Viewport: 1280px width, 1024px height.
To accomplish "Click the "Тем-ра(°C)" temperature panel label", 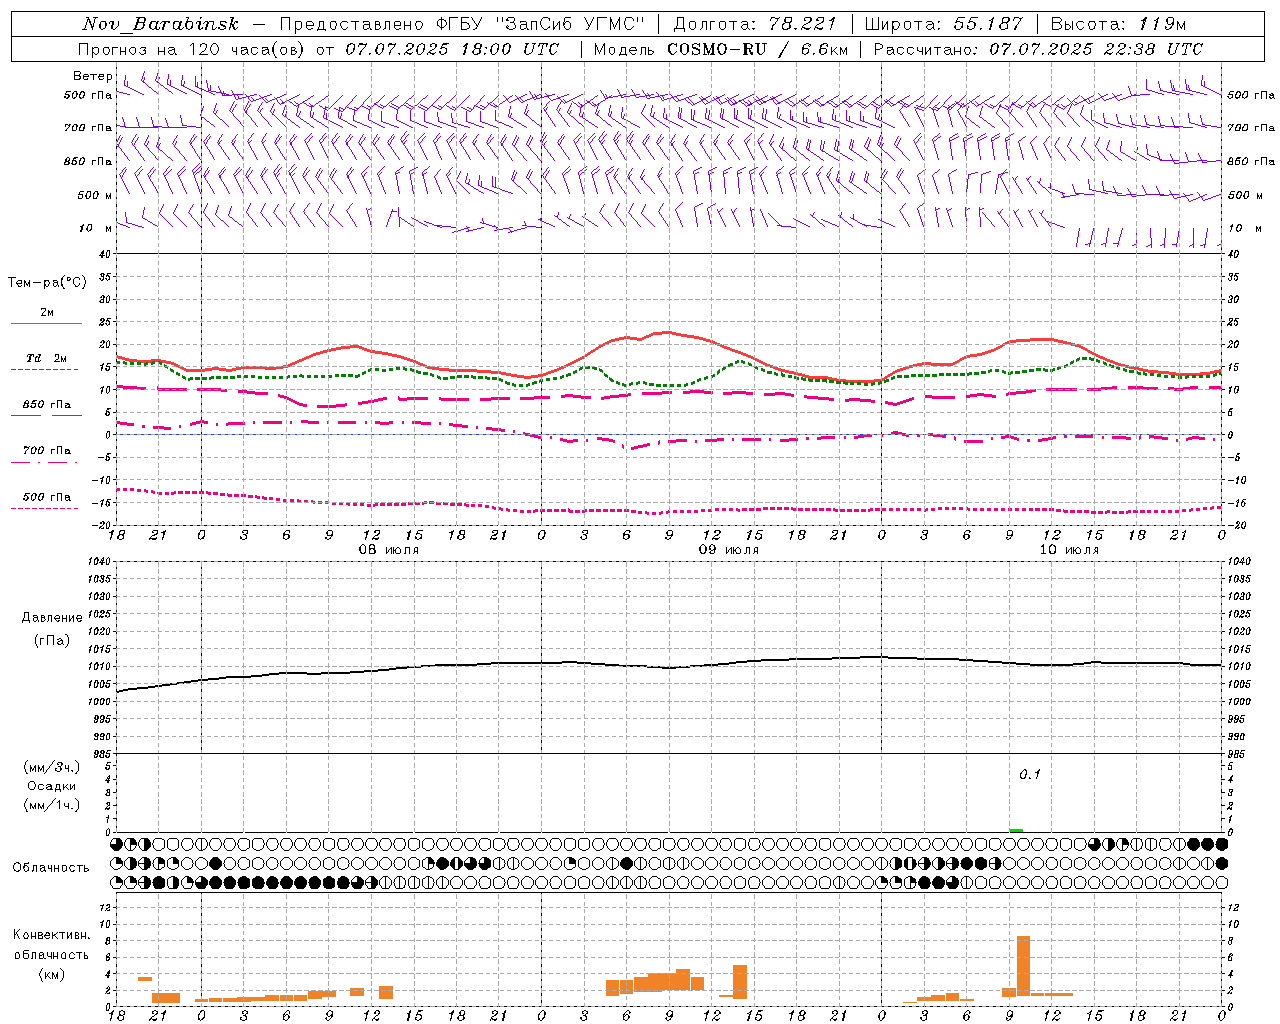I will 48,283.
